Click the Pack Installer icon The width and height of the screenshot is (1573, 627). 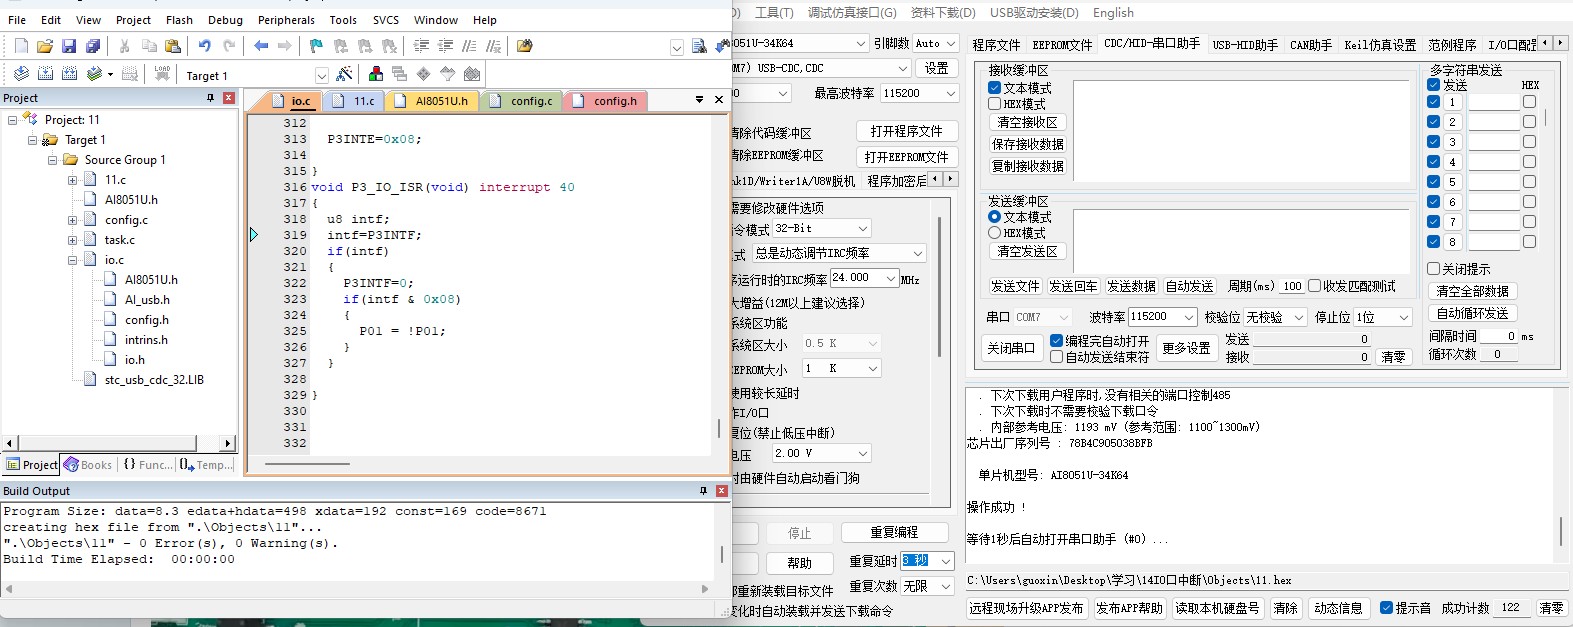coord(472,74)
